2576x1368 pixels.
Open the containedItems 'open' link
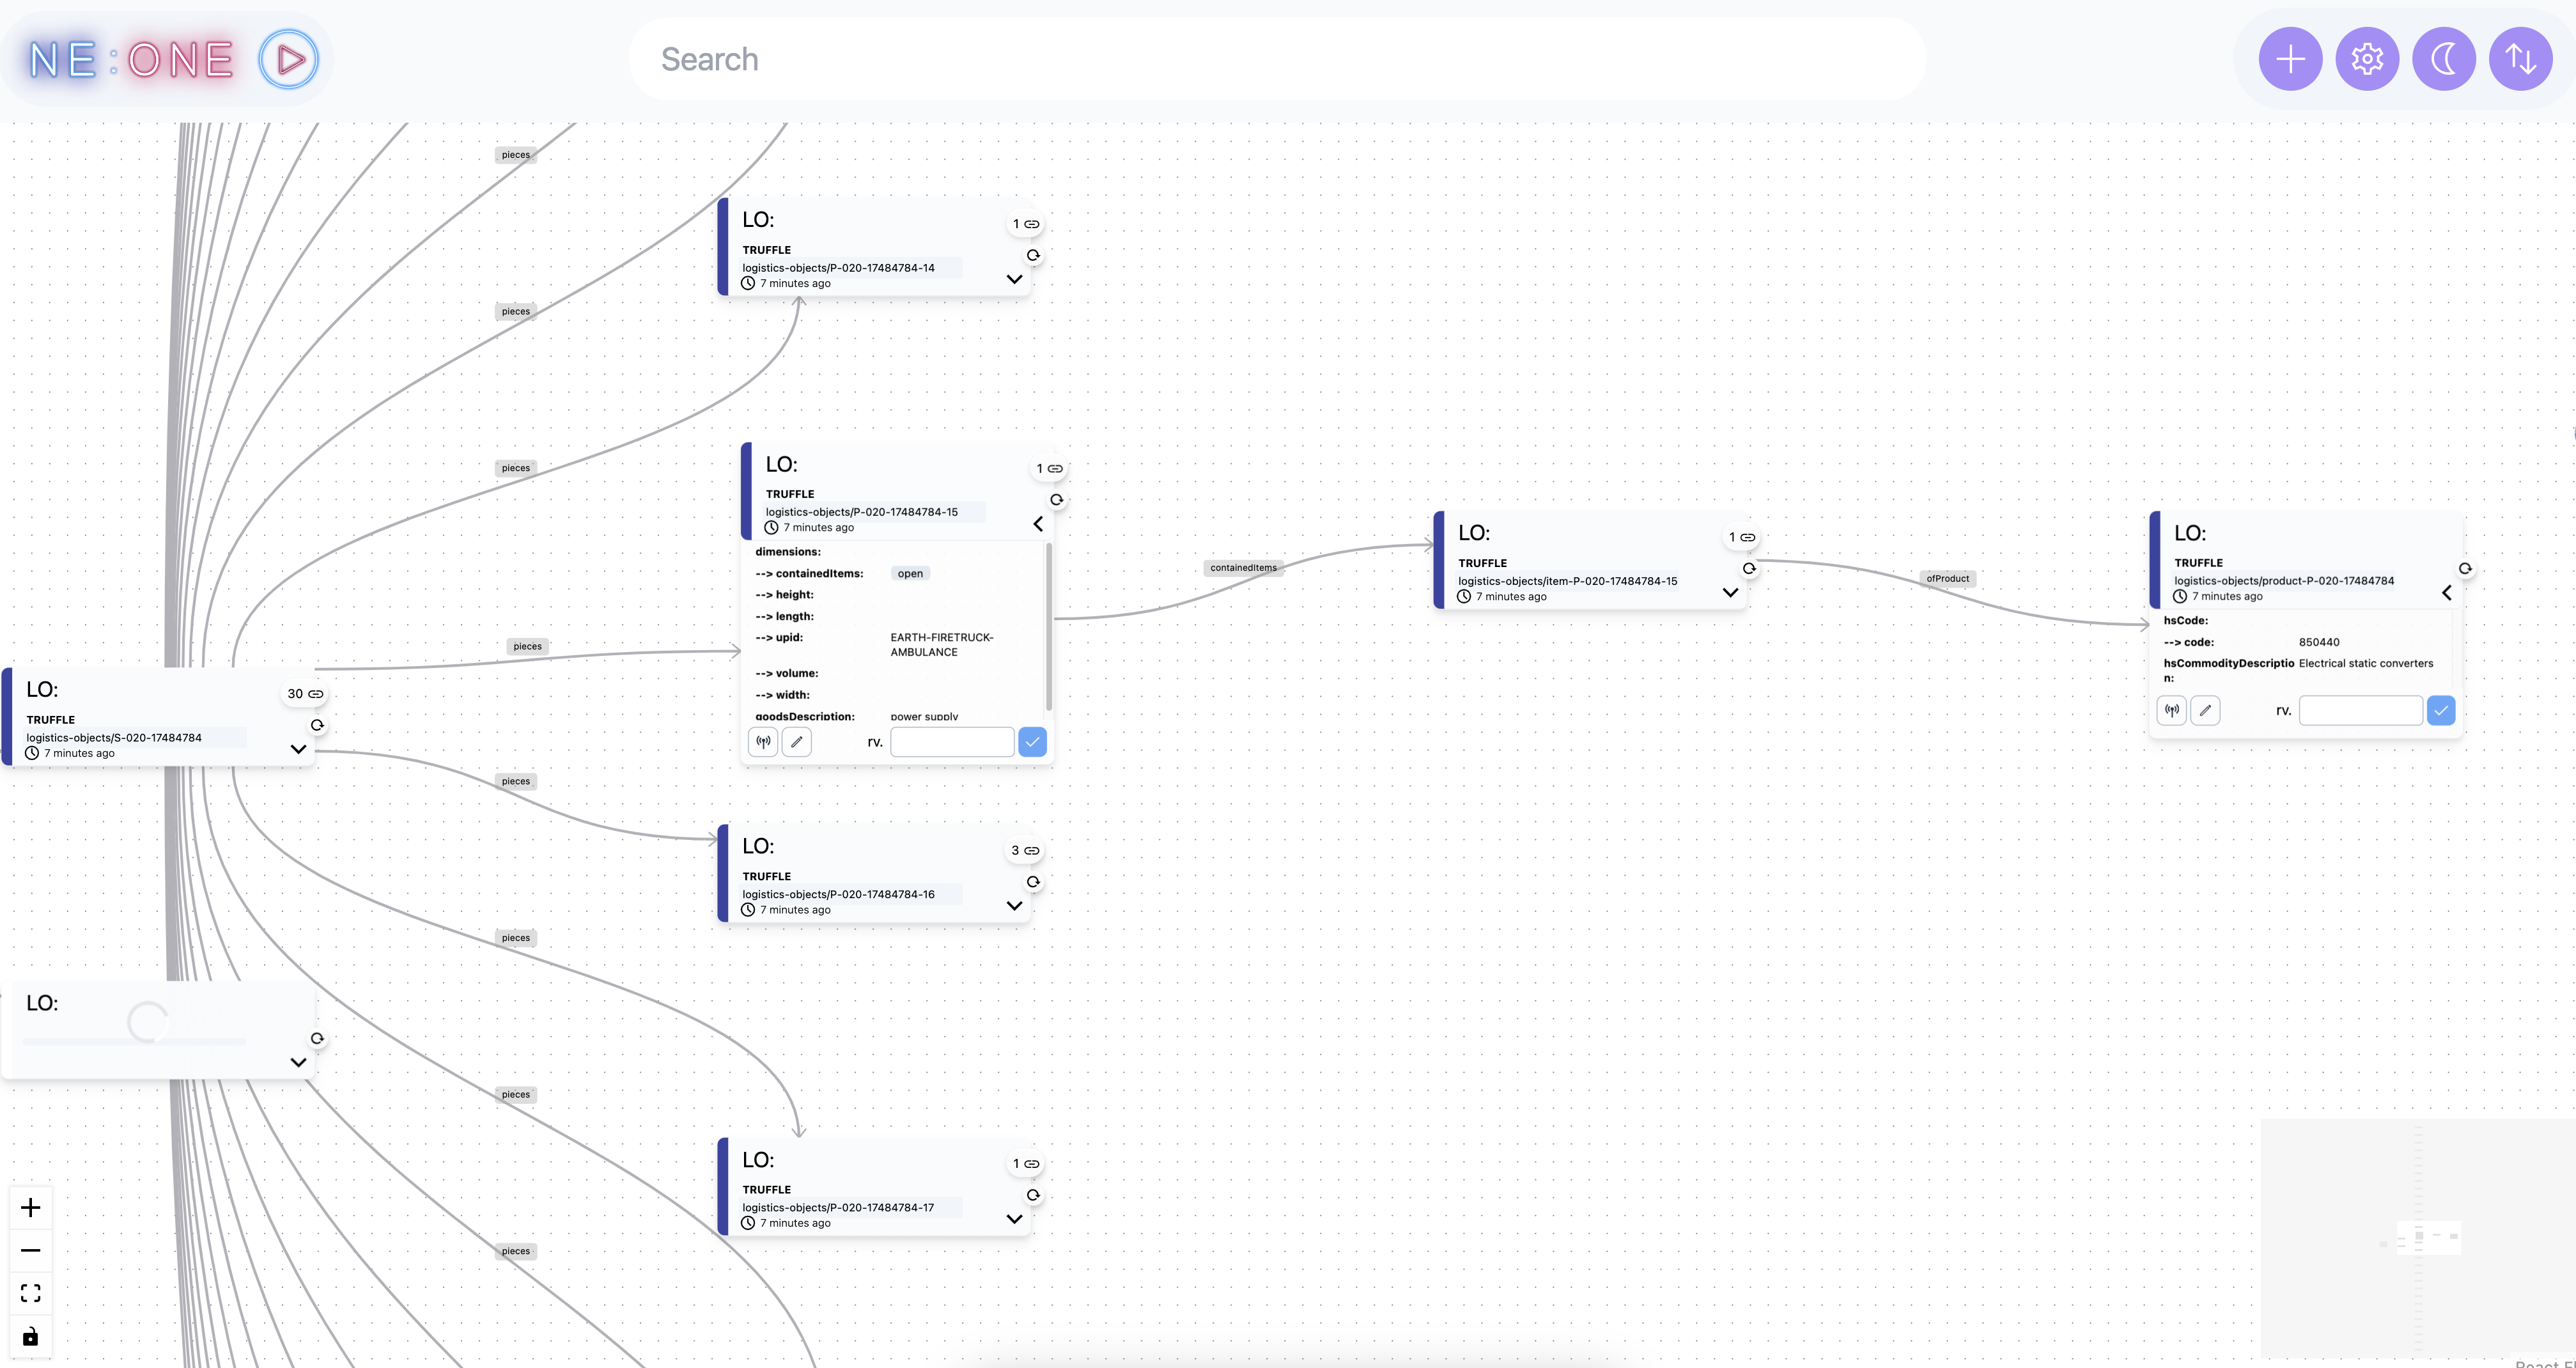[910, 574]
